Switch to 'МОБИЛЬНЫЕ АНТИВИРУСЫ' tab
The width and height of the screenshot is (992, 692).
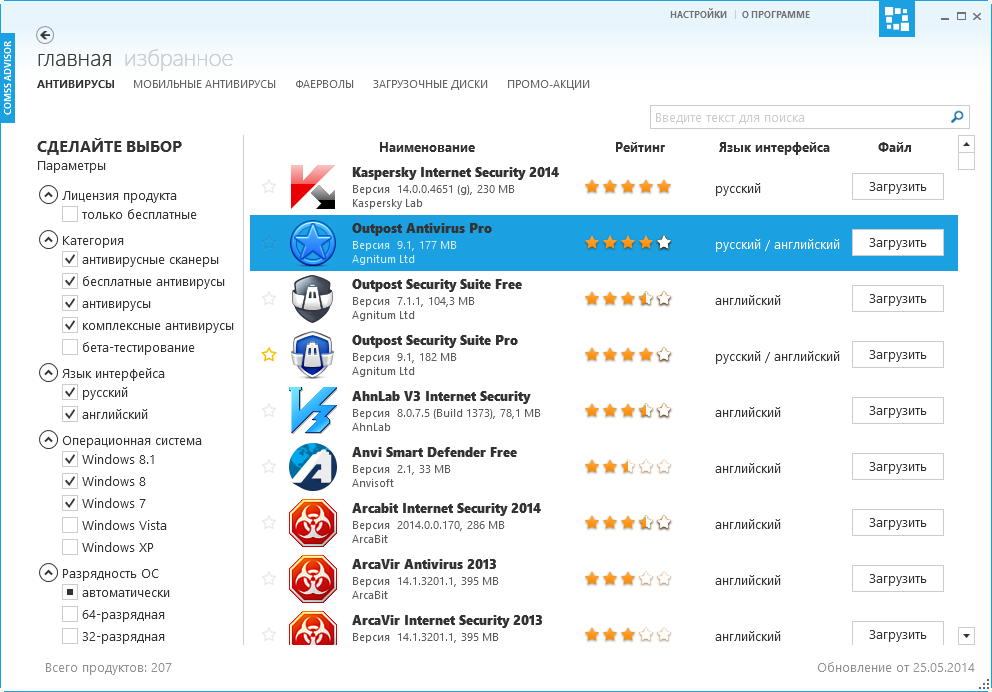tap(204, 84)
